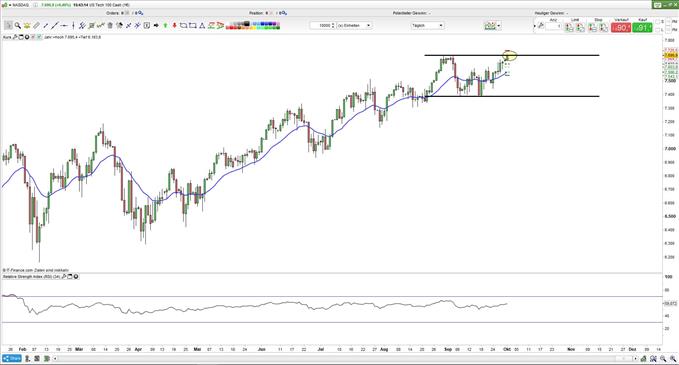Choose the paint bucket coloring tool
Viewport: 679px width, 365px height.
pyautogui.click(x=120, y=26)
